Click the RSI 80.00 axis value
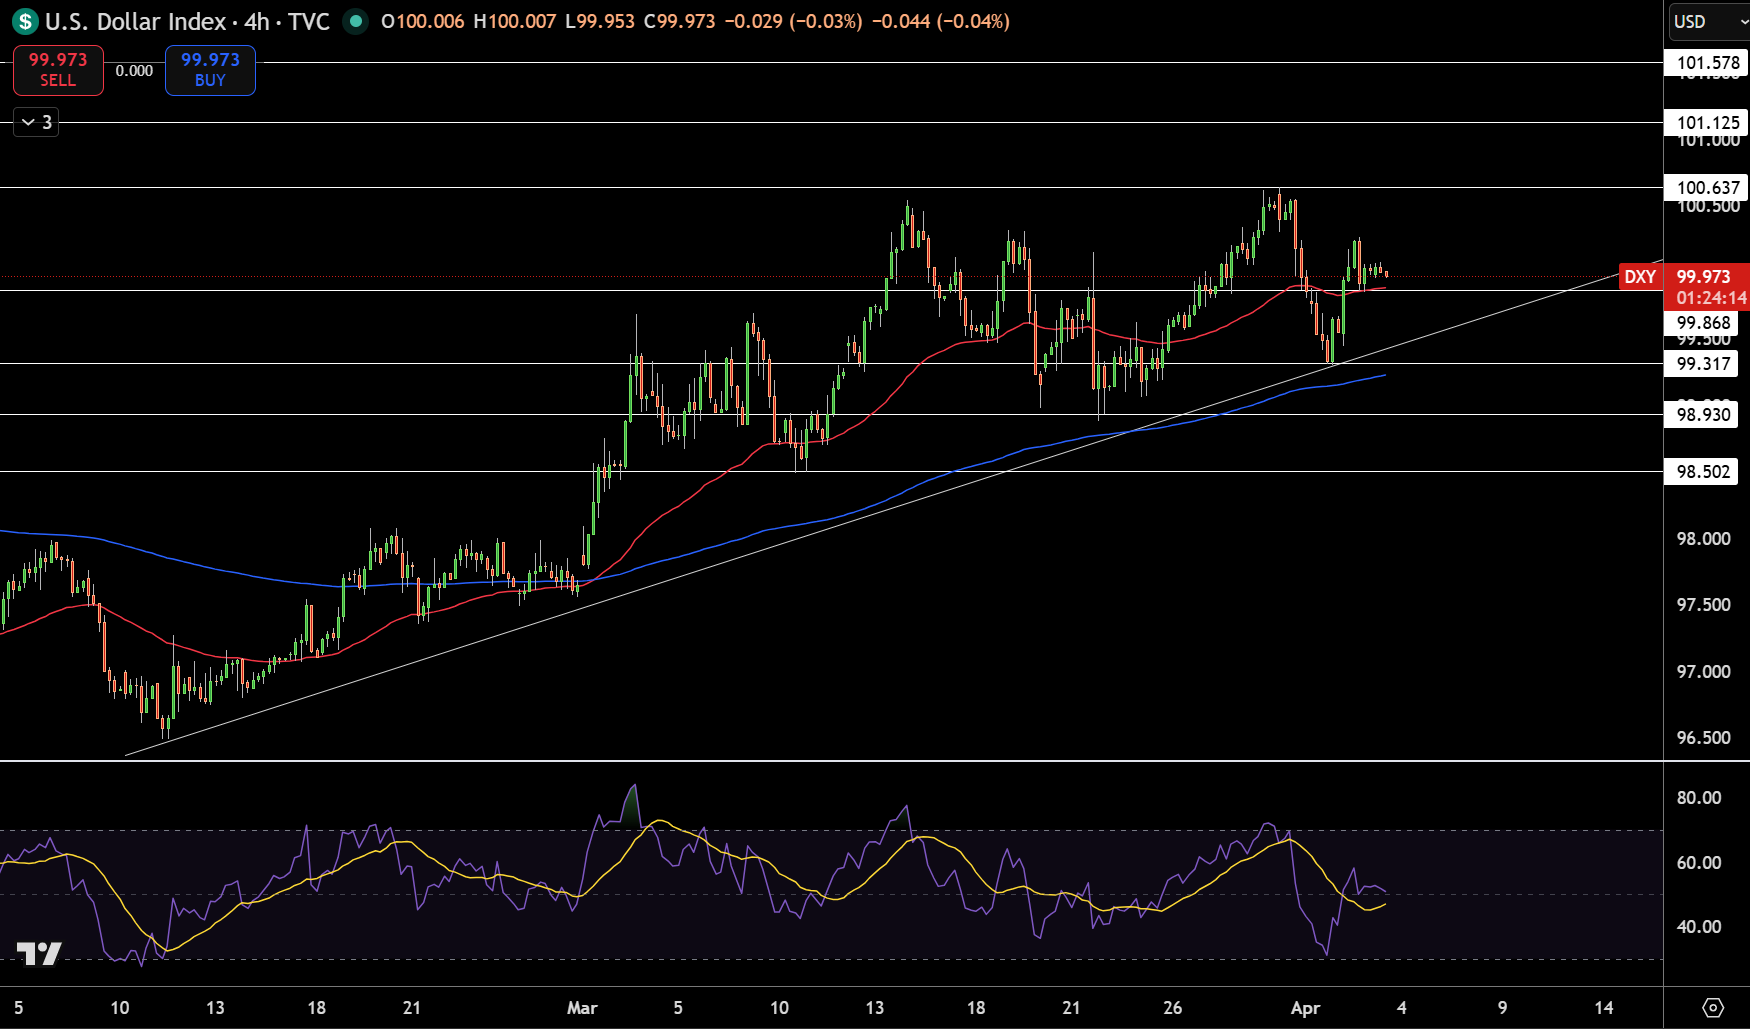Viewport: 1750px width, 1029px height. coord(1699,798)
